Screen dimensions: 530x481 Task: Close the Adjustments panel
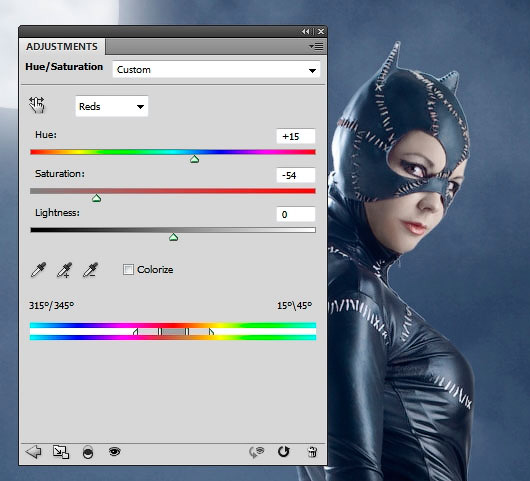point(321,31)
